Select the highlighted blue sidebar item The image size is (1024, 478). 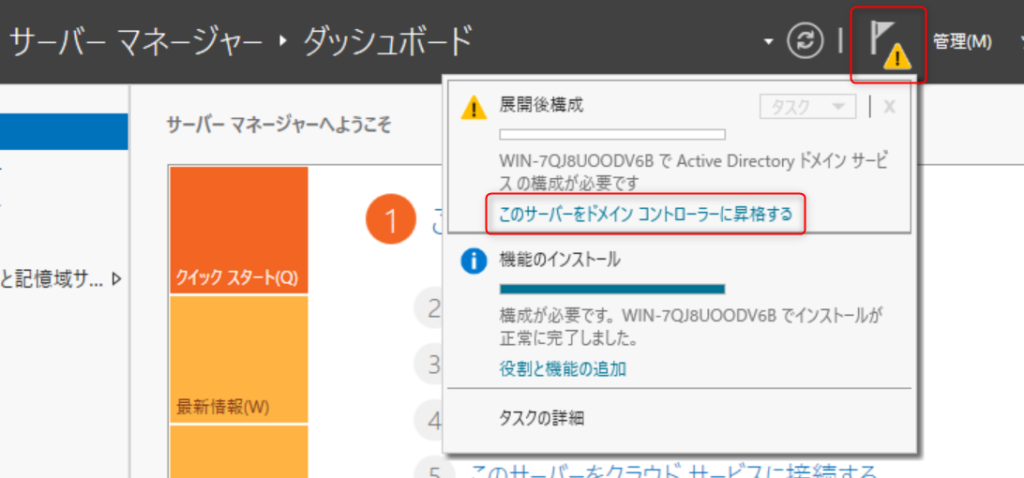64,131
